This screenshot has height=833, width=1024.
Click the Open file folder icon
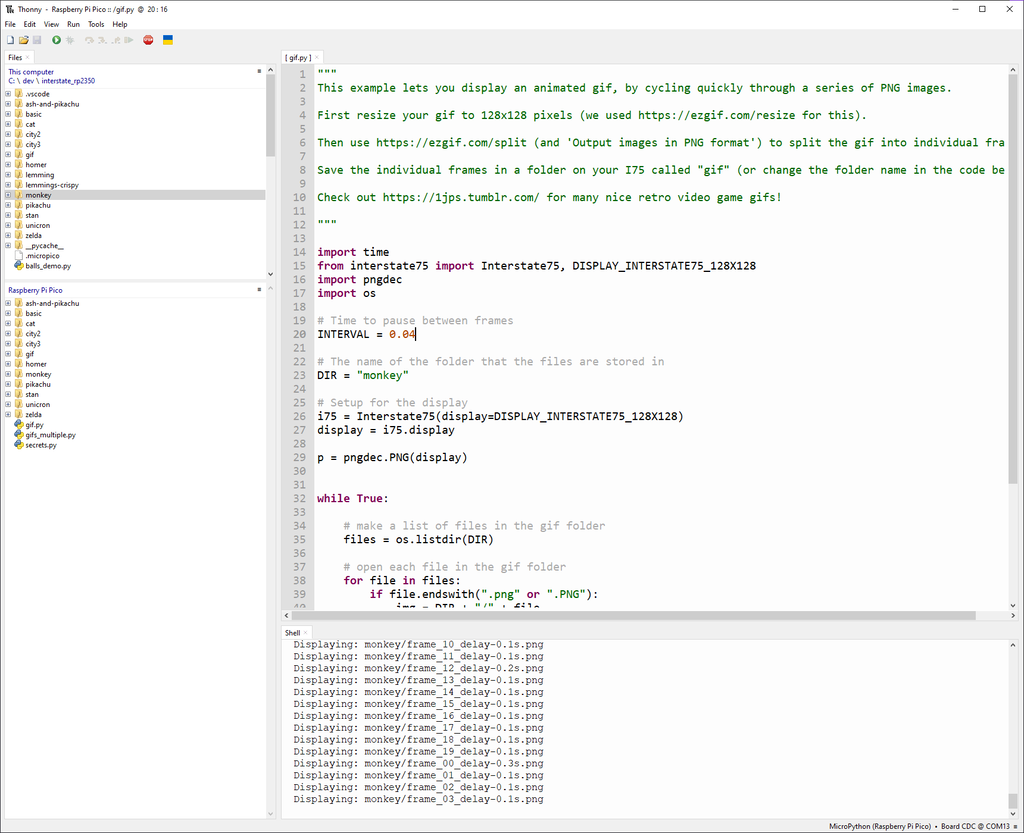pyautogui.click(x=23, y=40)
